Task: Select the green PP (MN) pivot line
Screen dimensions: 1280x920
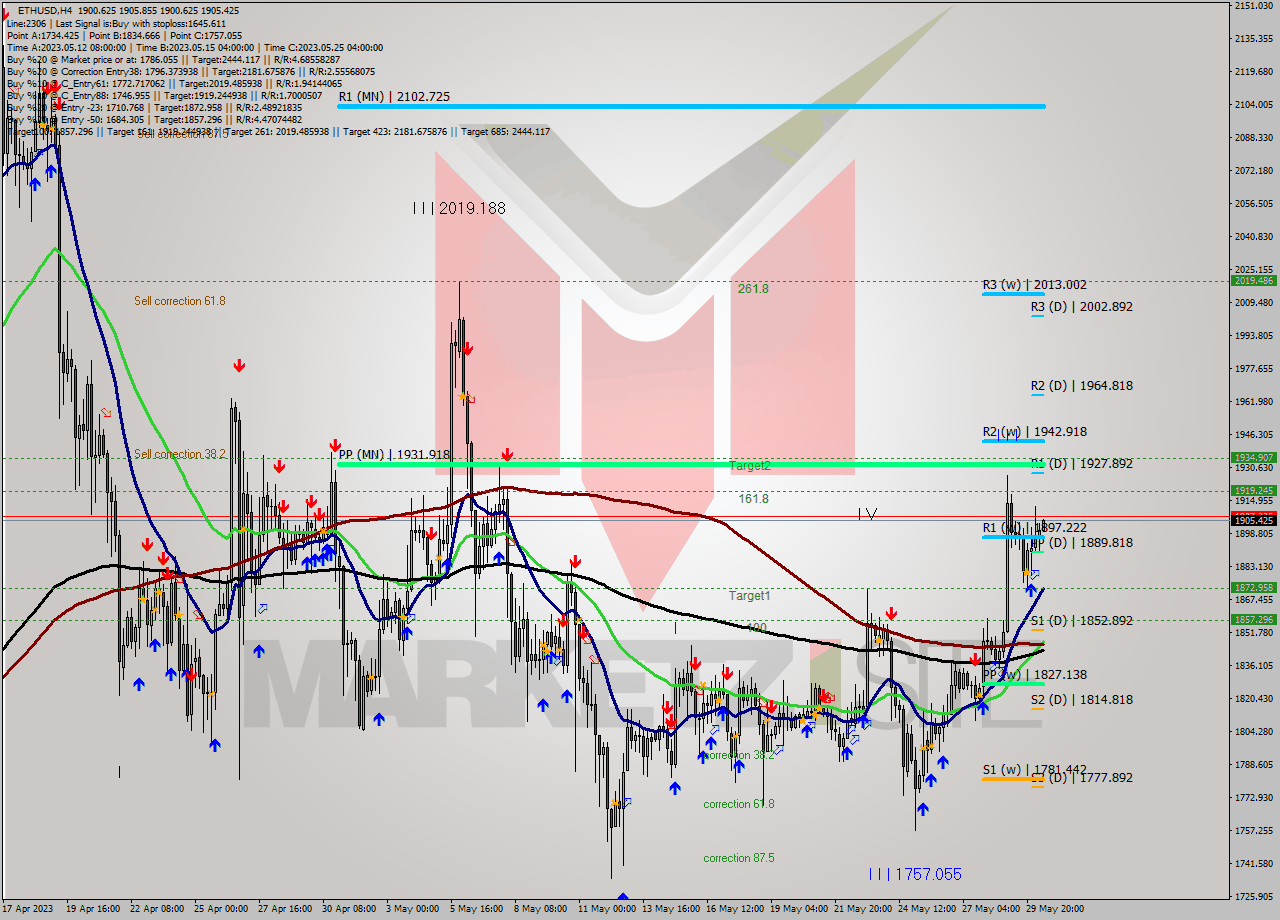Action: 691,464
